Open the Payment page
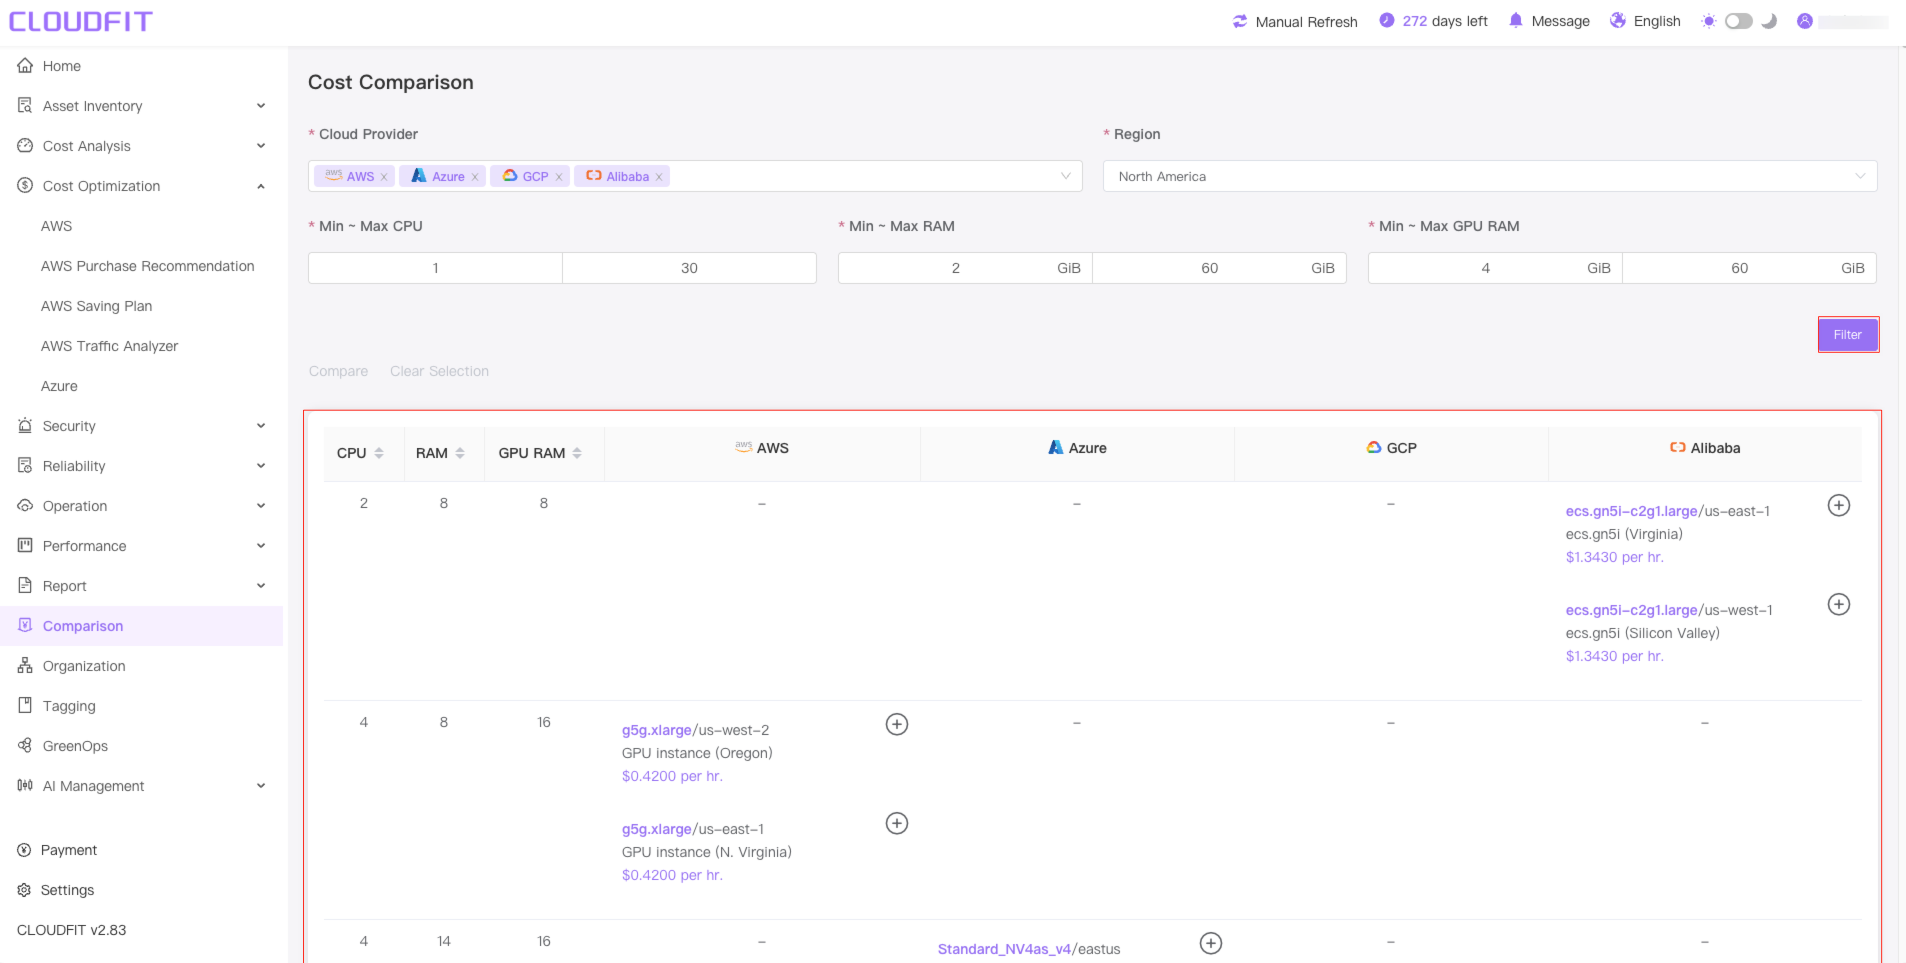The height and width of the screenshot is (963, 1906). 69,850
